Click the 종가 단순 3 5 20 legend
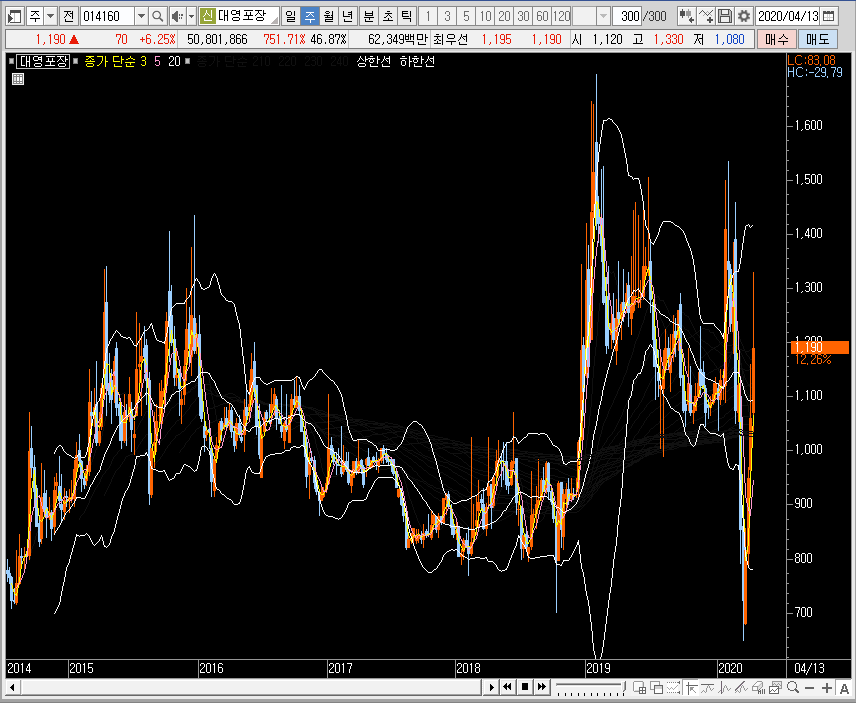The width and height of the screenshot is (856, 703). pos(132,61)
